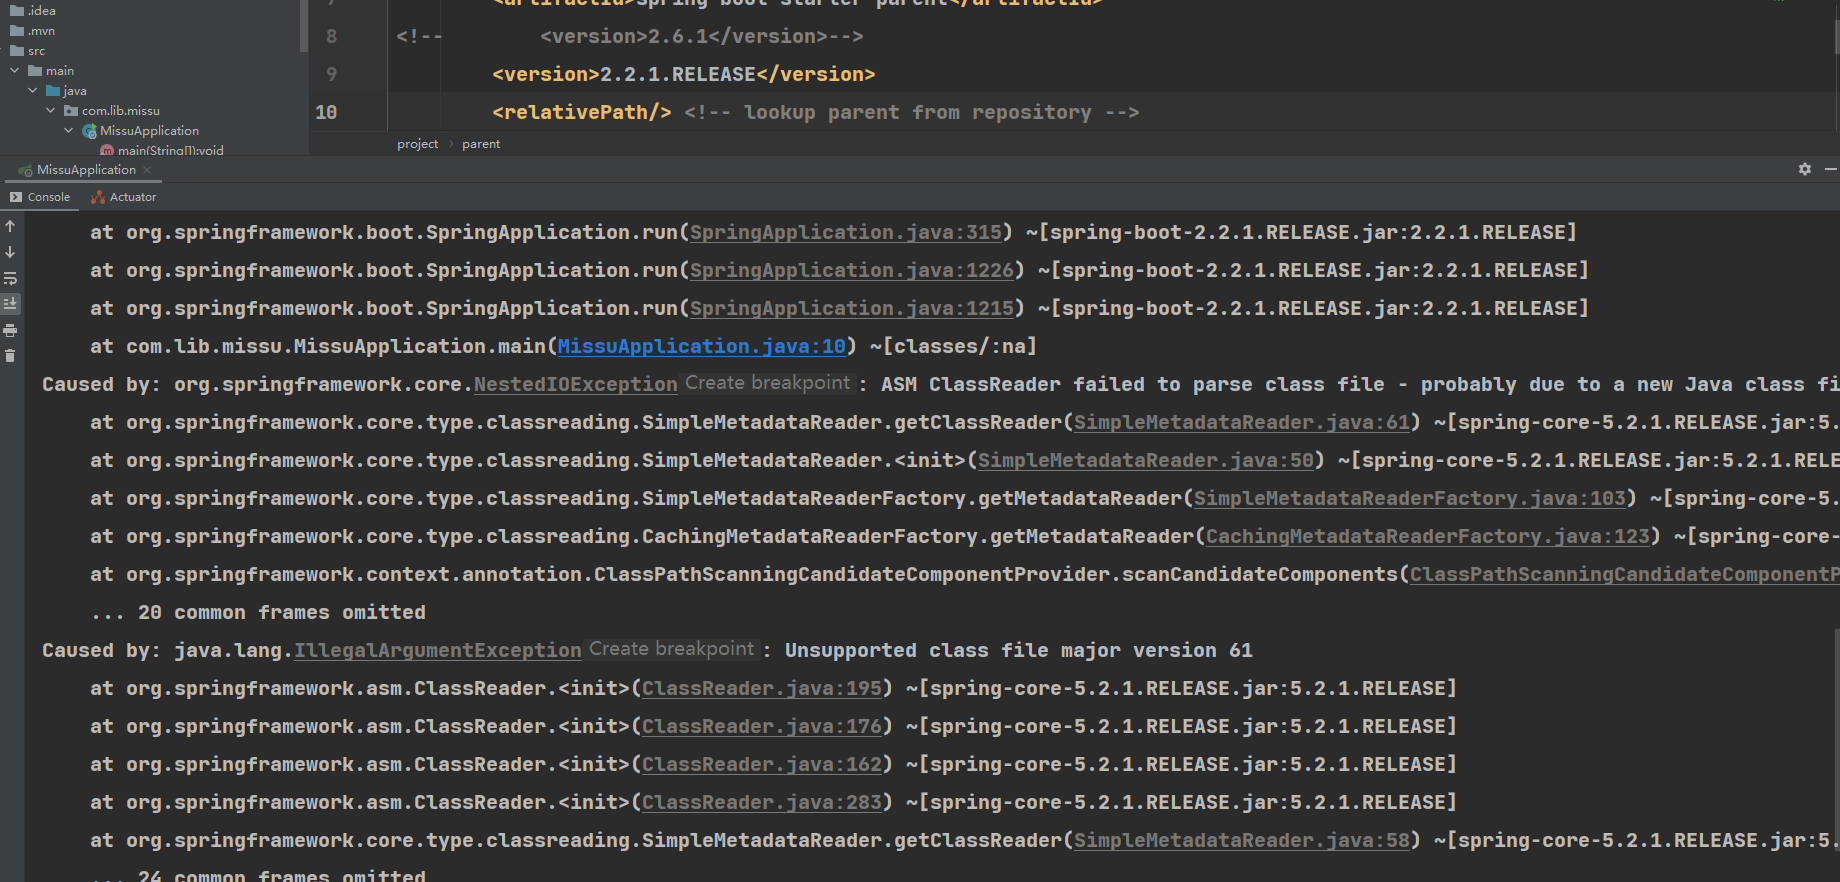Click the main folder icon
Viewport: 1840px width, 882px height.
35,71
